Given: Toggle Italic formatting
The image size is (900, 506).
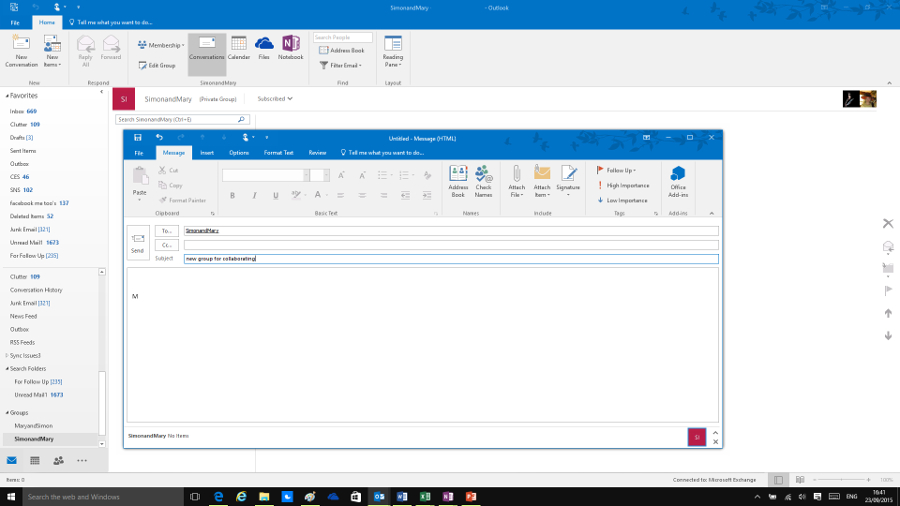Looking at the screenshot, I should pyautogui.click(x=254, y=196).
